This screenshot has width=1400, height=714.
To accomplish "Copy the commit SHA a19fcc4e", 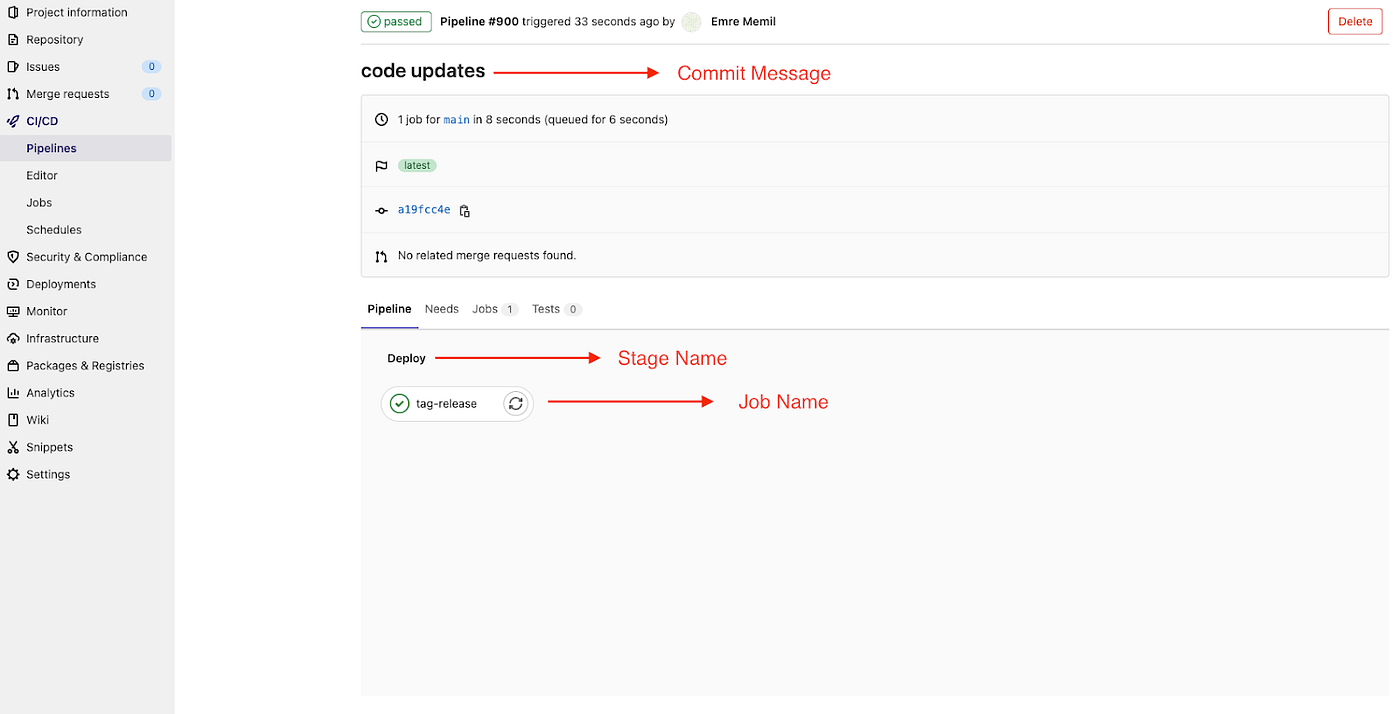I will click(x=464, y=210).
